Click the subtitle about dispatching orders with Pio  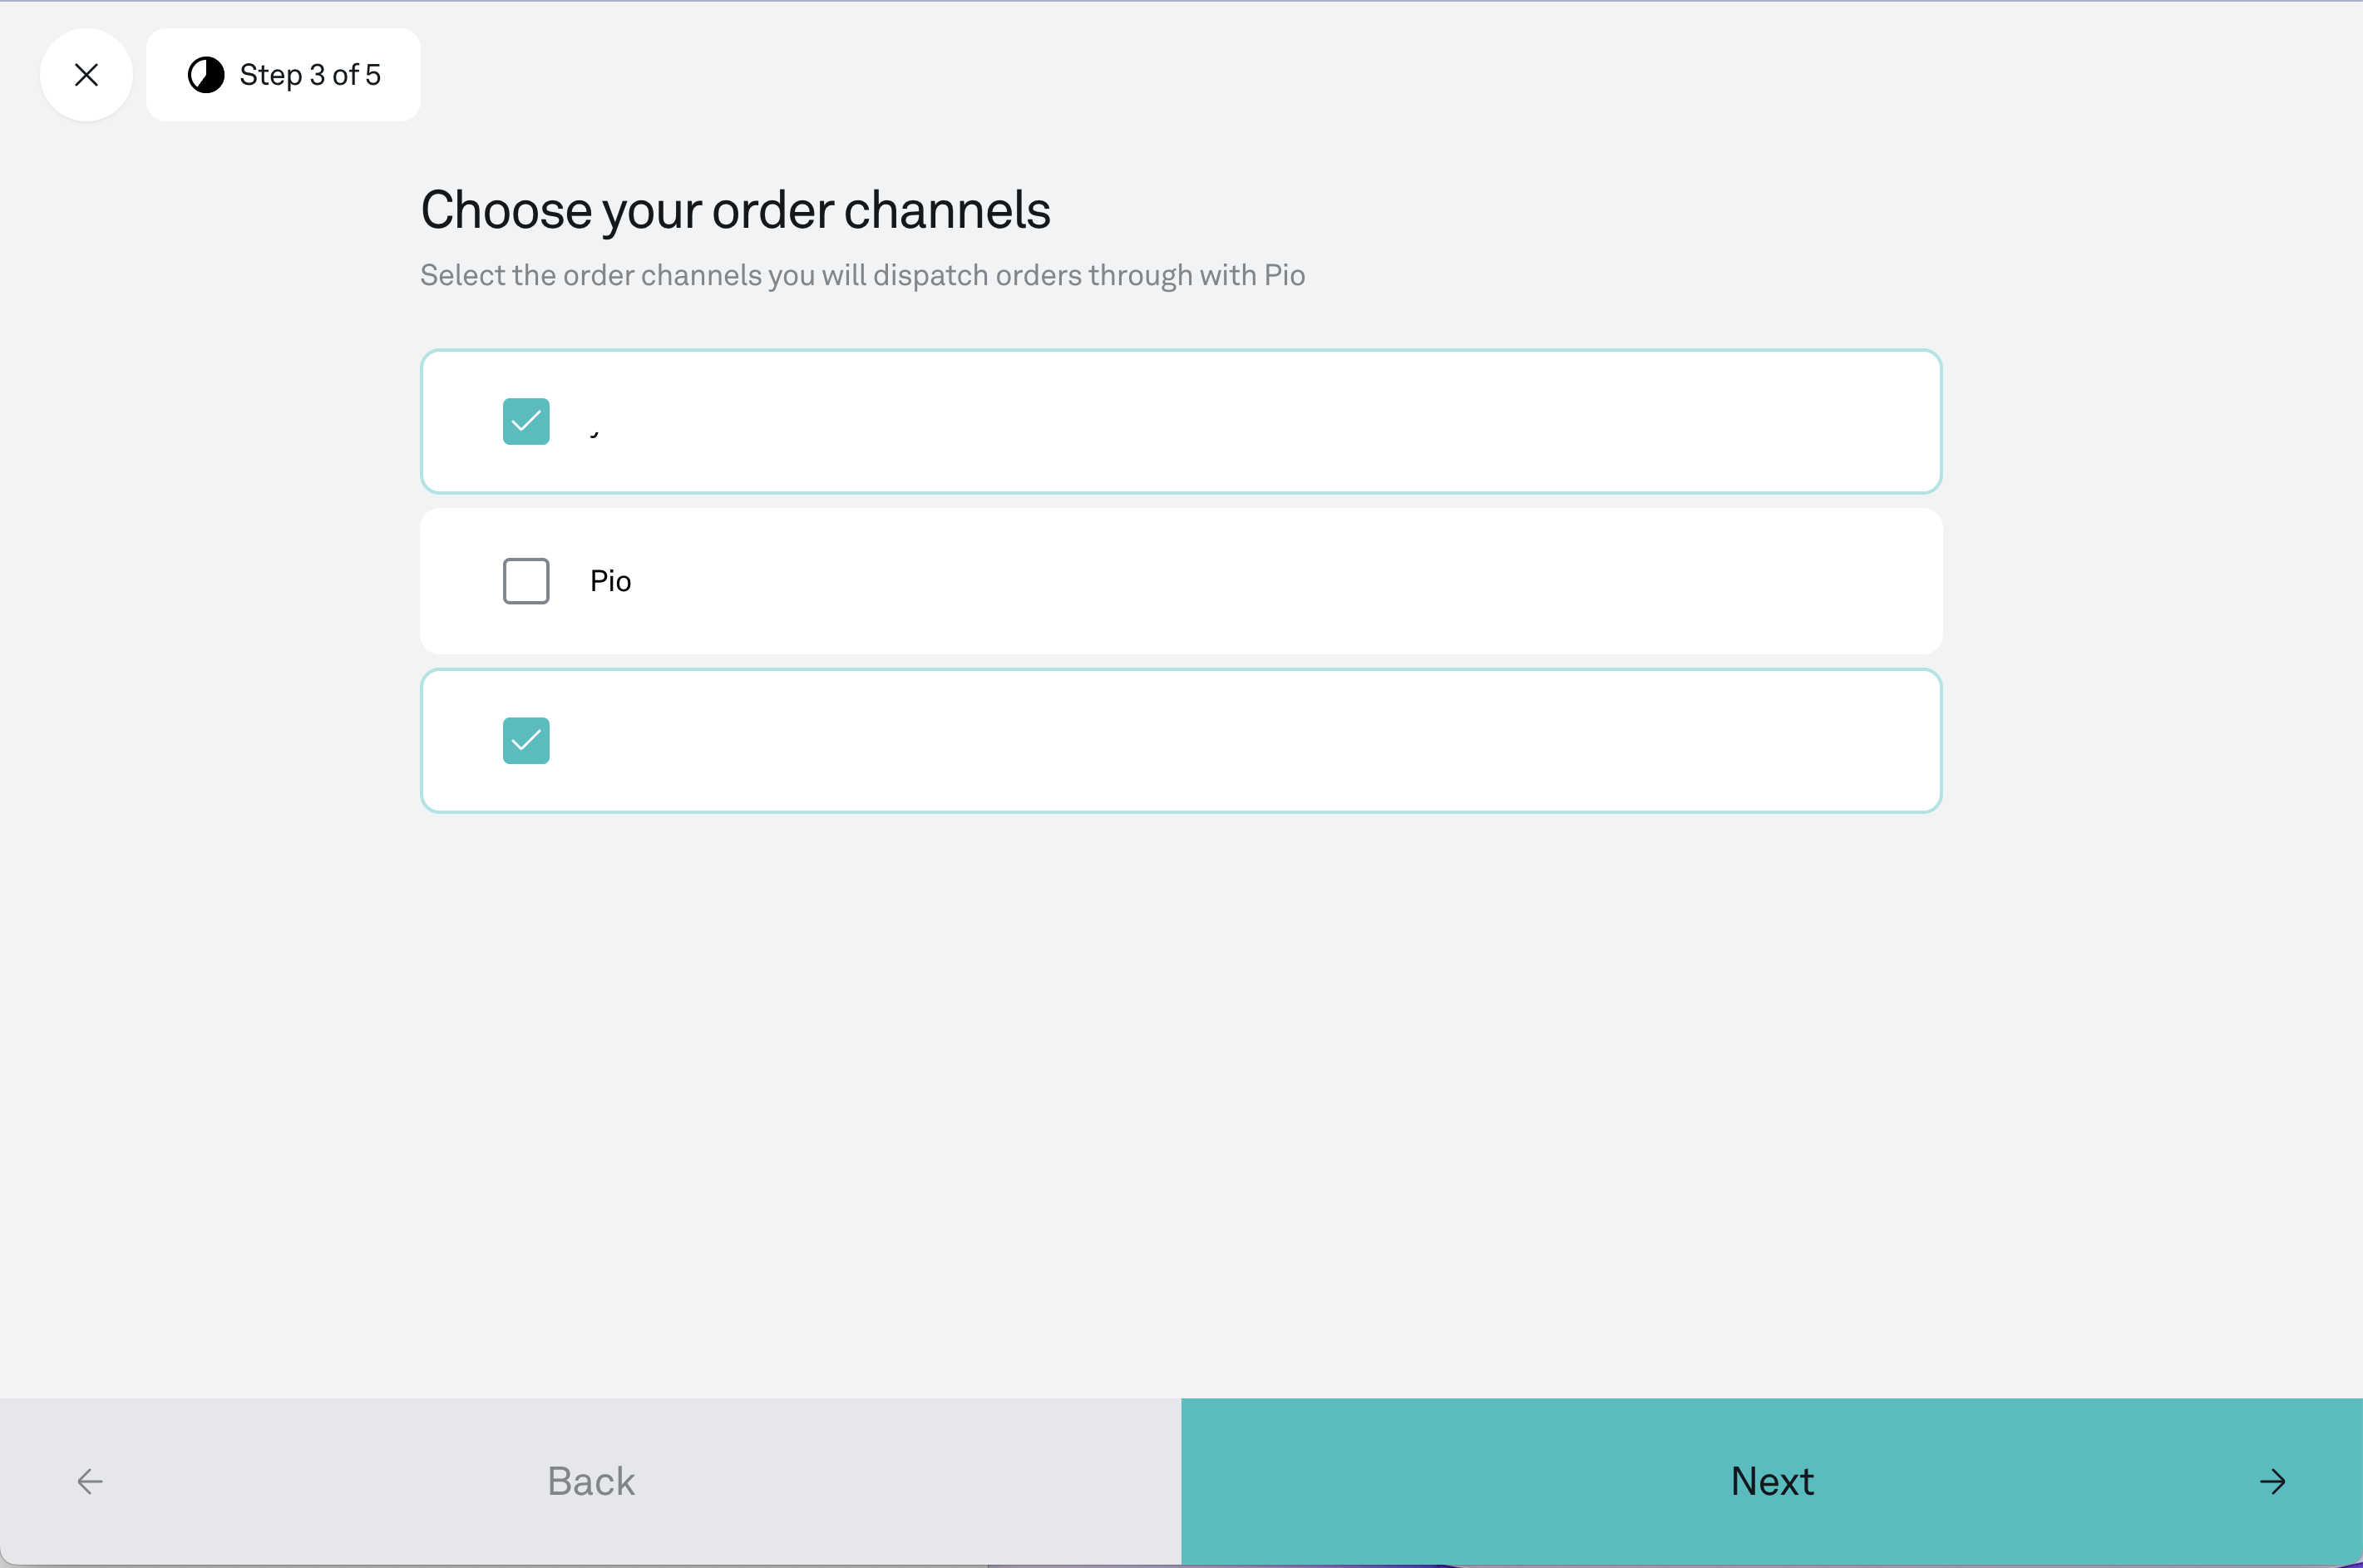pyautogui.click(x=862, y=275)
